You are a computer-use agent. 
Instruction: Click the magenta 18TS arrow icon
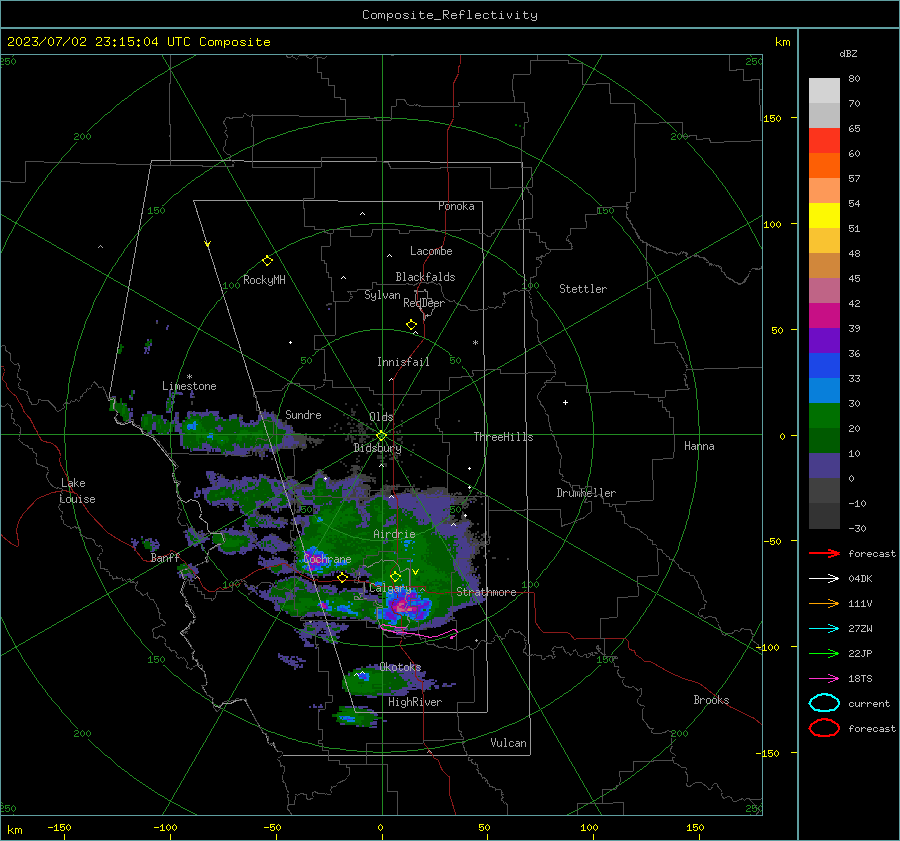coord(824,679)
